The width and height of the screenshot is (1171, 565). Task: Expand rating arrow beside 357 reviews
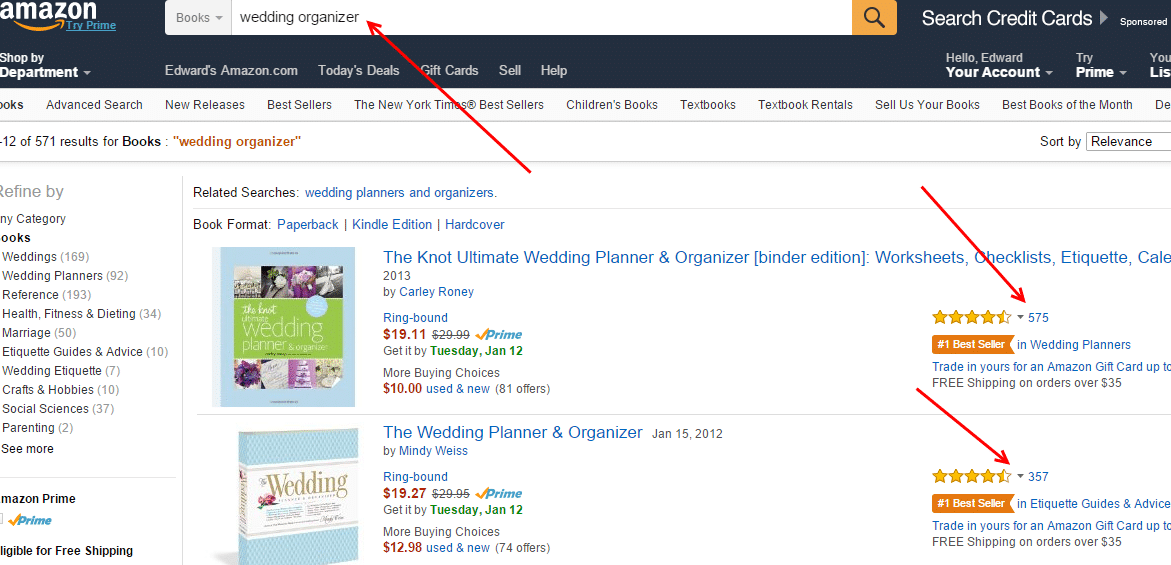click(x=1020, y=476)
